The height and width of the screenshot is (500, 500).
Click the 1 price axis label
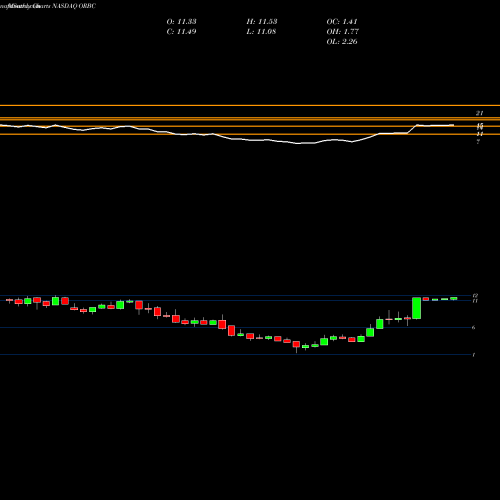coord(474,355)
